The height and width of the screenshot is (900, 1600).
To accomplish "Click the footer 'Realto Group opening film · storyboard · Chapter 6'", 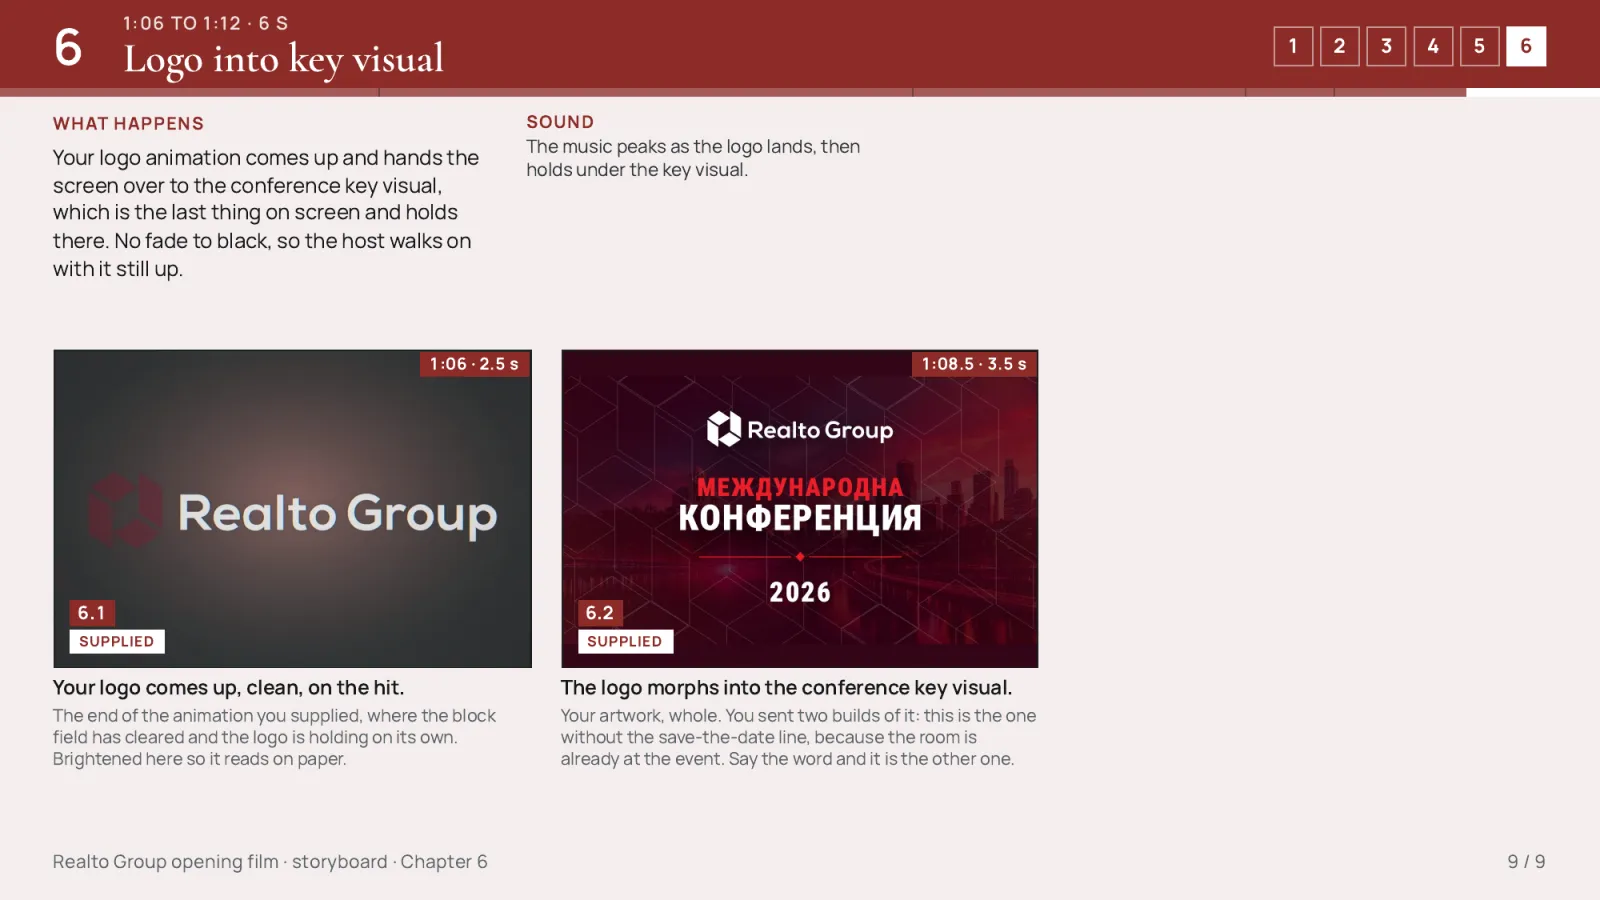I will (270, 861).
